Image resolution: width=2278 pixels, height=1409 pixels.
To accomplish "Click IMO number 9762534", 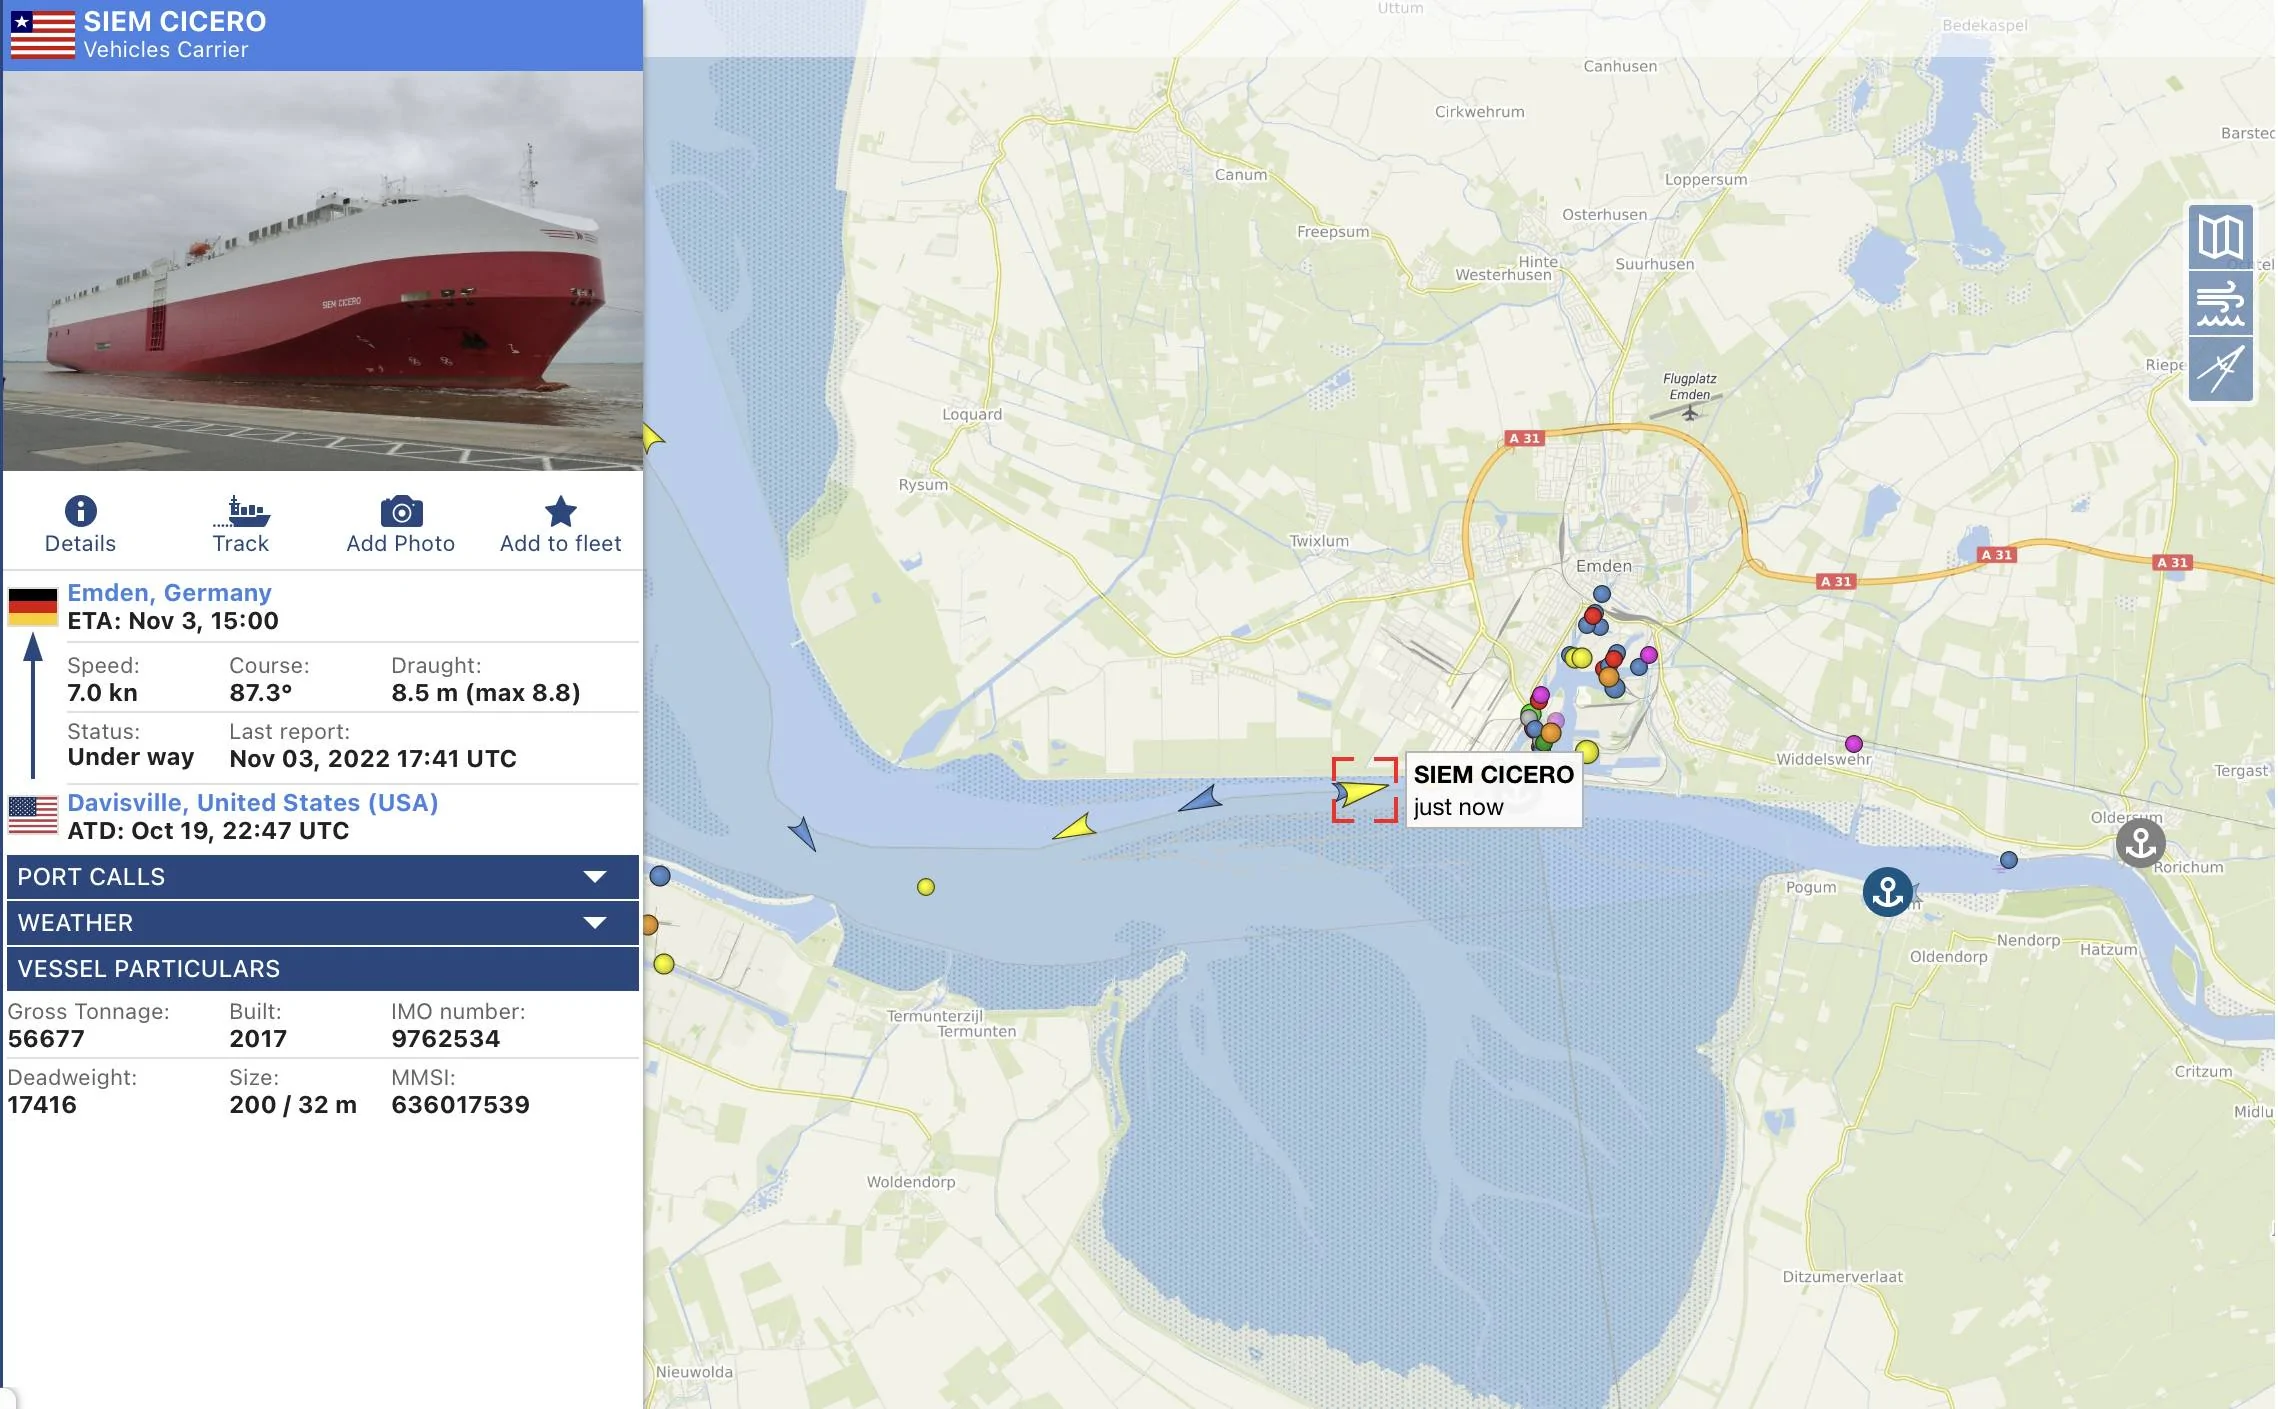I will click(445, 1039).
